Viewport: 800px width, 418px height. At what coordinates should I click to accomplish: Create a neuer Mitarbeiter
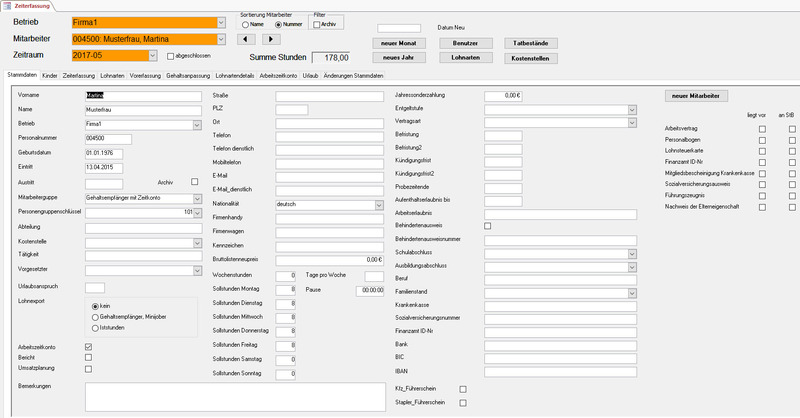pyautogui.click(x=696, y=95)
